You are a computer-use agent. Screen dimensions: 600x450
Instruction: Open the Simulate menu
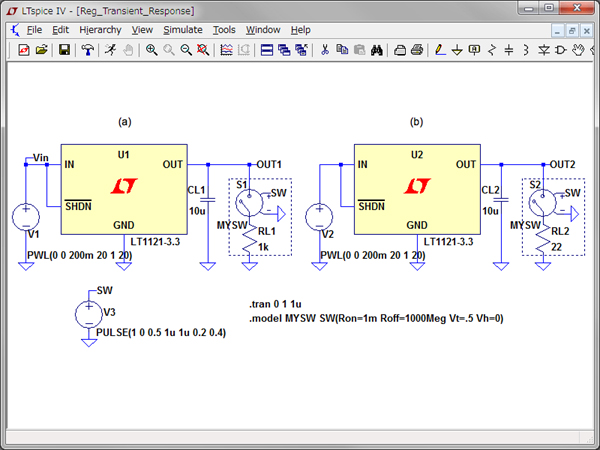coord(182,30)
